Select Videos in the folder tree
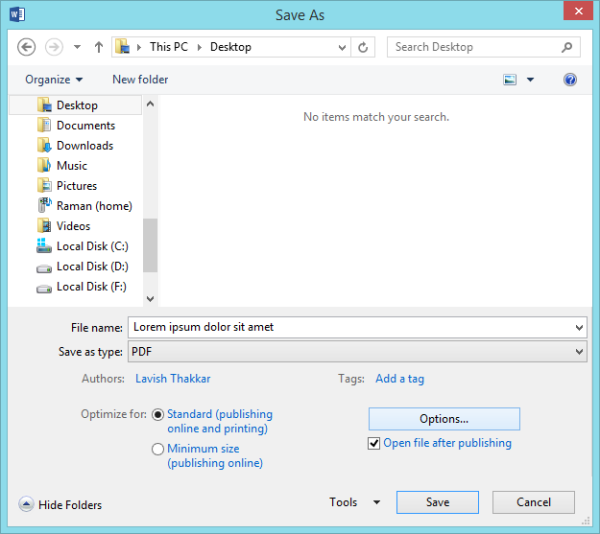This screenshot has width=600, height=534. pyautogui.click(x=73, y=226)
